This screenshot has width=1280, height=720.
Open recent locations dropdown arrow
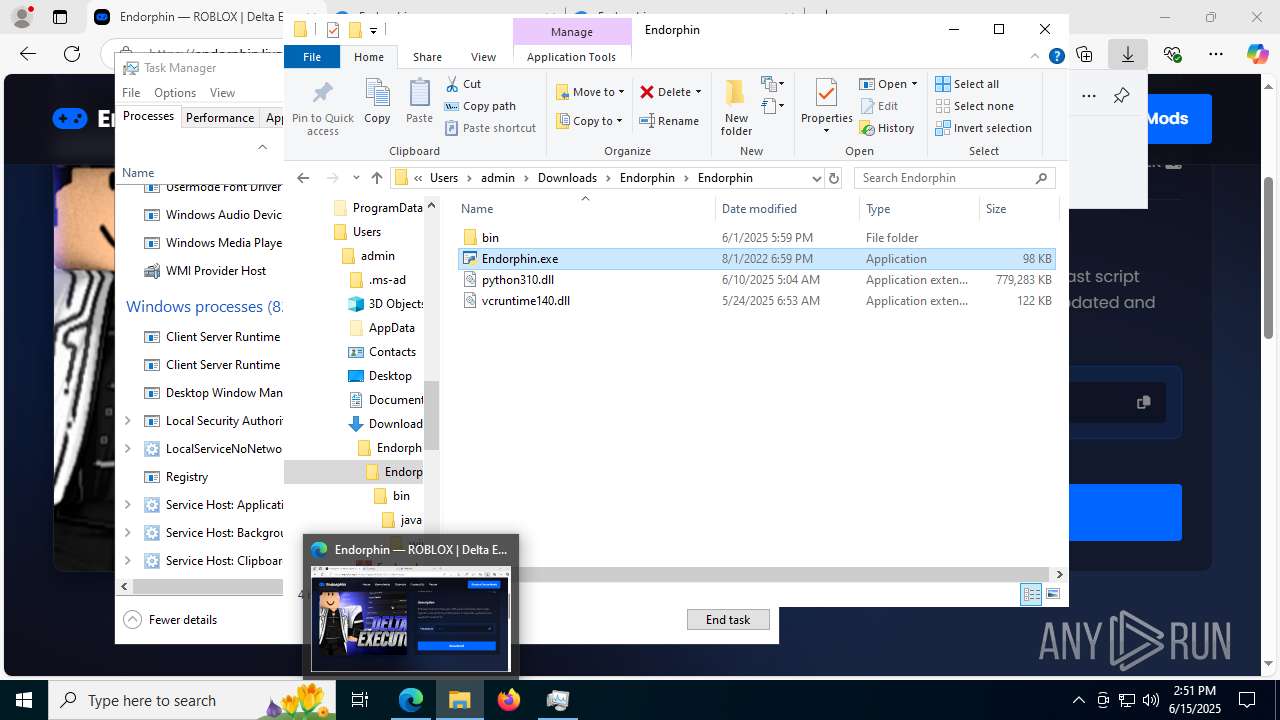356,178
